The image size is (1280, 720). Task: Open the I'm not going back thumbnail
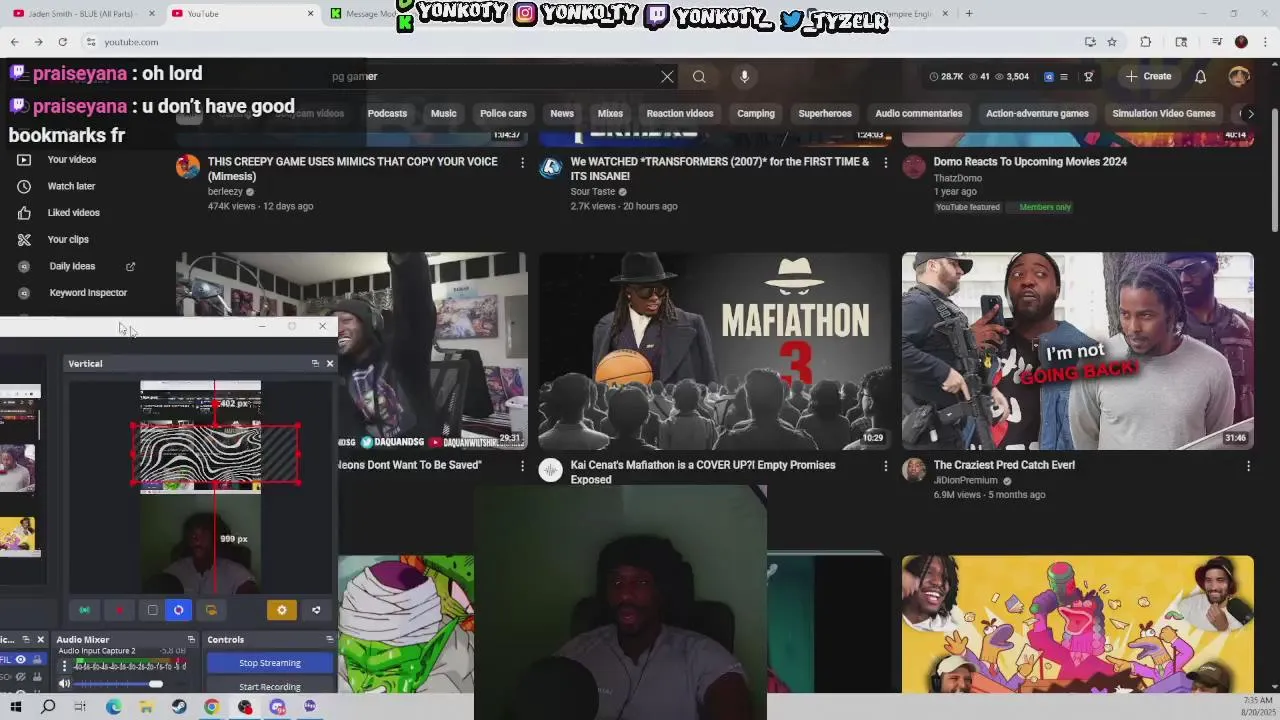(1077, 351)
